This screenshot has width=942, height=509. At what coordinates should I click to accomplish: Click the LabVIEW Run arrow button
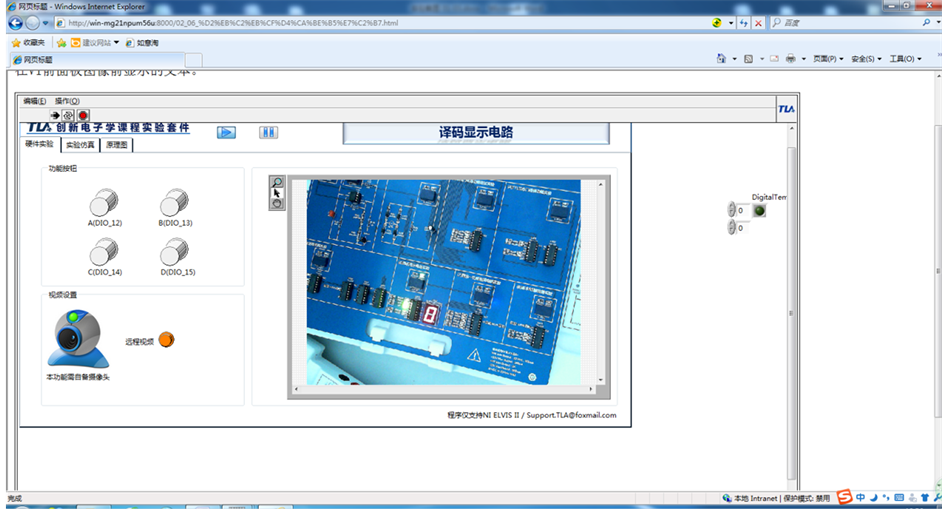click(55, 115)
